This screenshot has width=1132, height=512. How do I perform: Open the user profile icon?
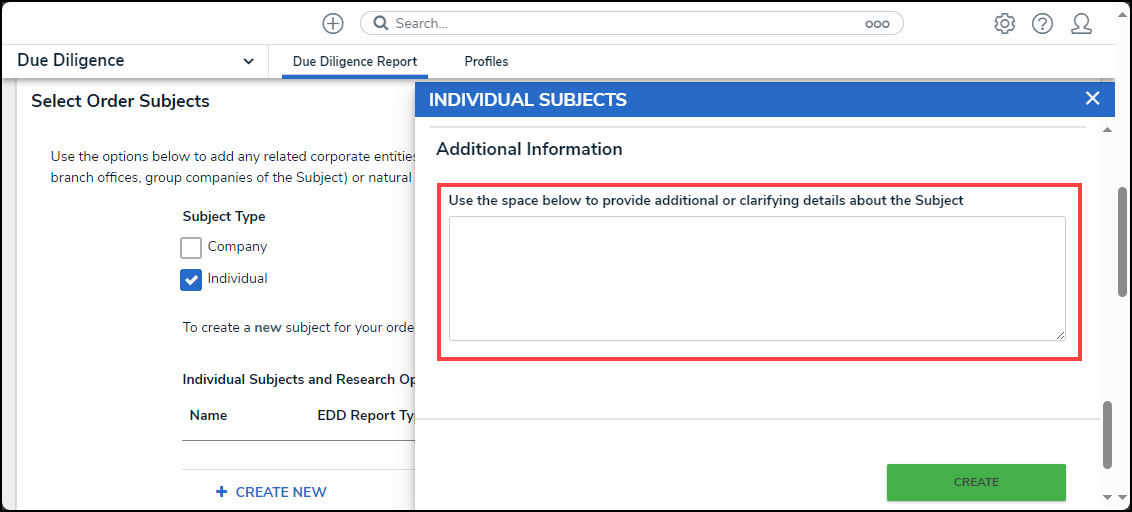pyautogui.click(x=1081, y=24)
